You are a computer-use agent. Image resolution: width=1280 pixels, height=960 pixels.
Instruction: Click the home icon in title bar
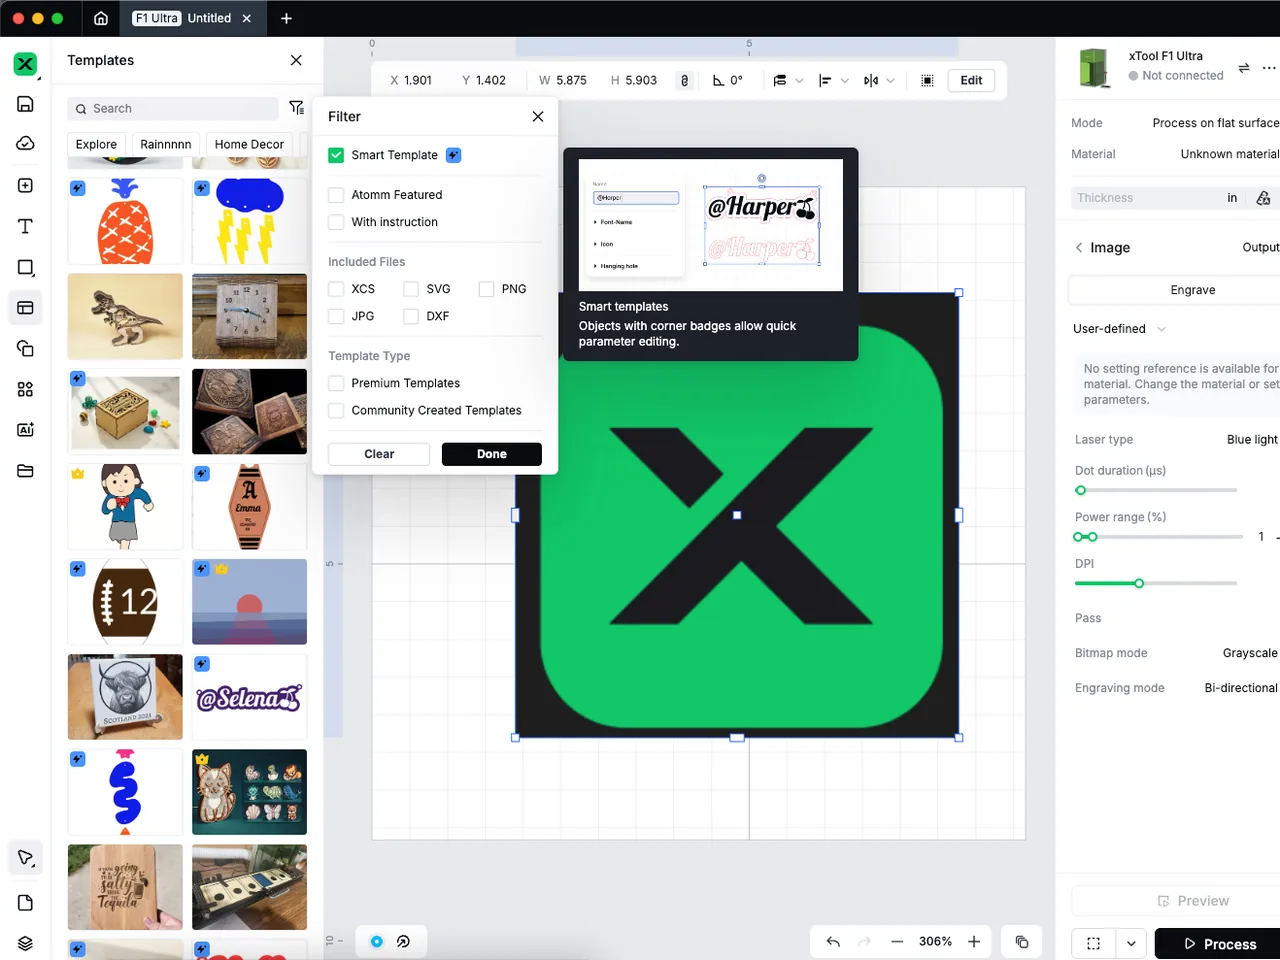coord(101,18)
